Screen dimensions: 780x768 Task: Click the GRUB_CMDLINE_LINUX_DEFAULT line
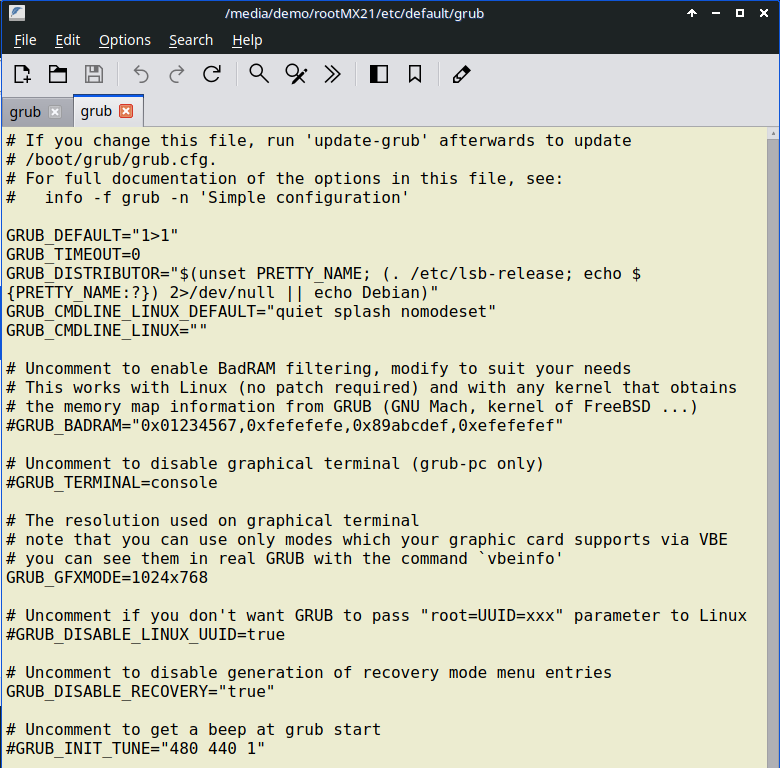(251, 312)
